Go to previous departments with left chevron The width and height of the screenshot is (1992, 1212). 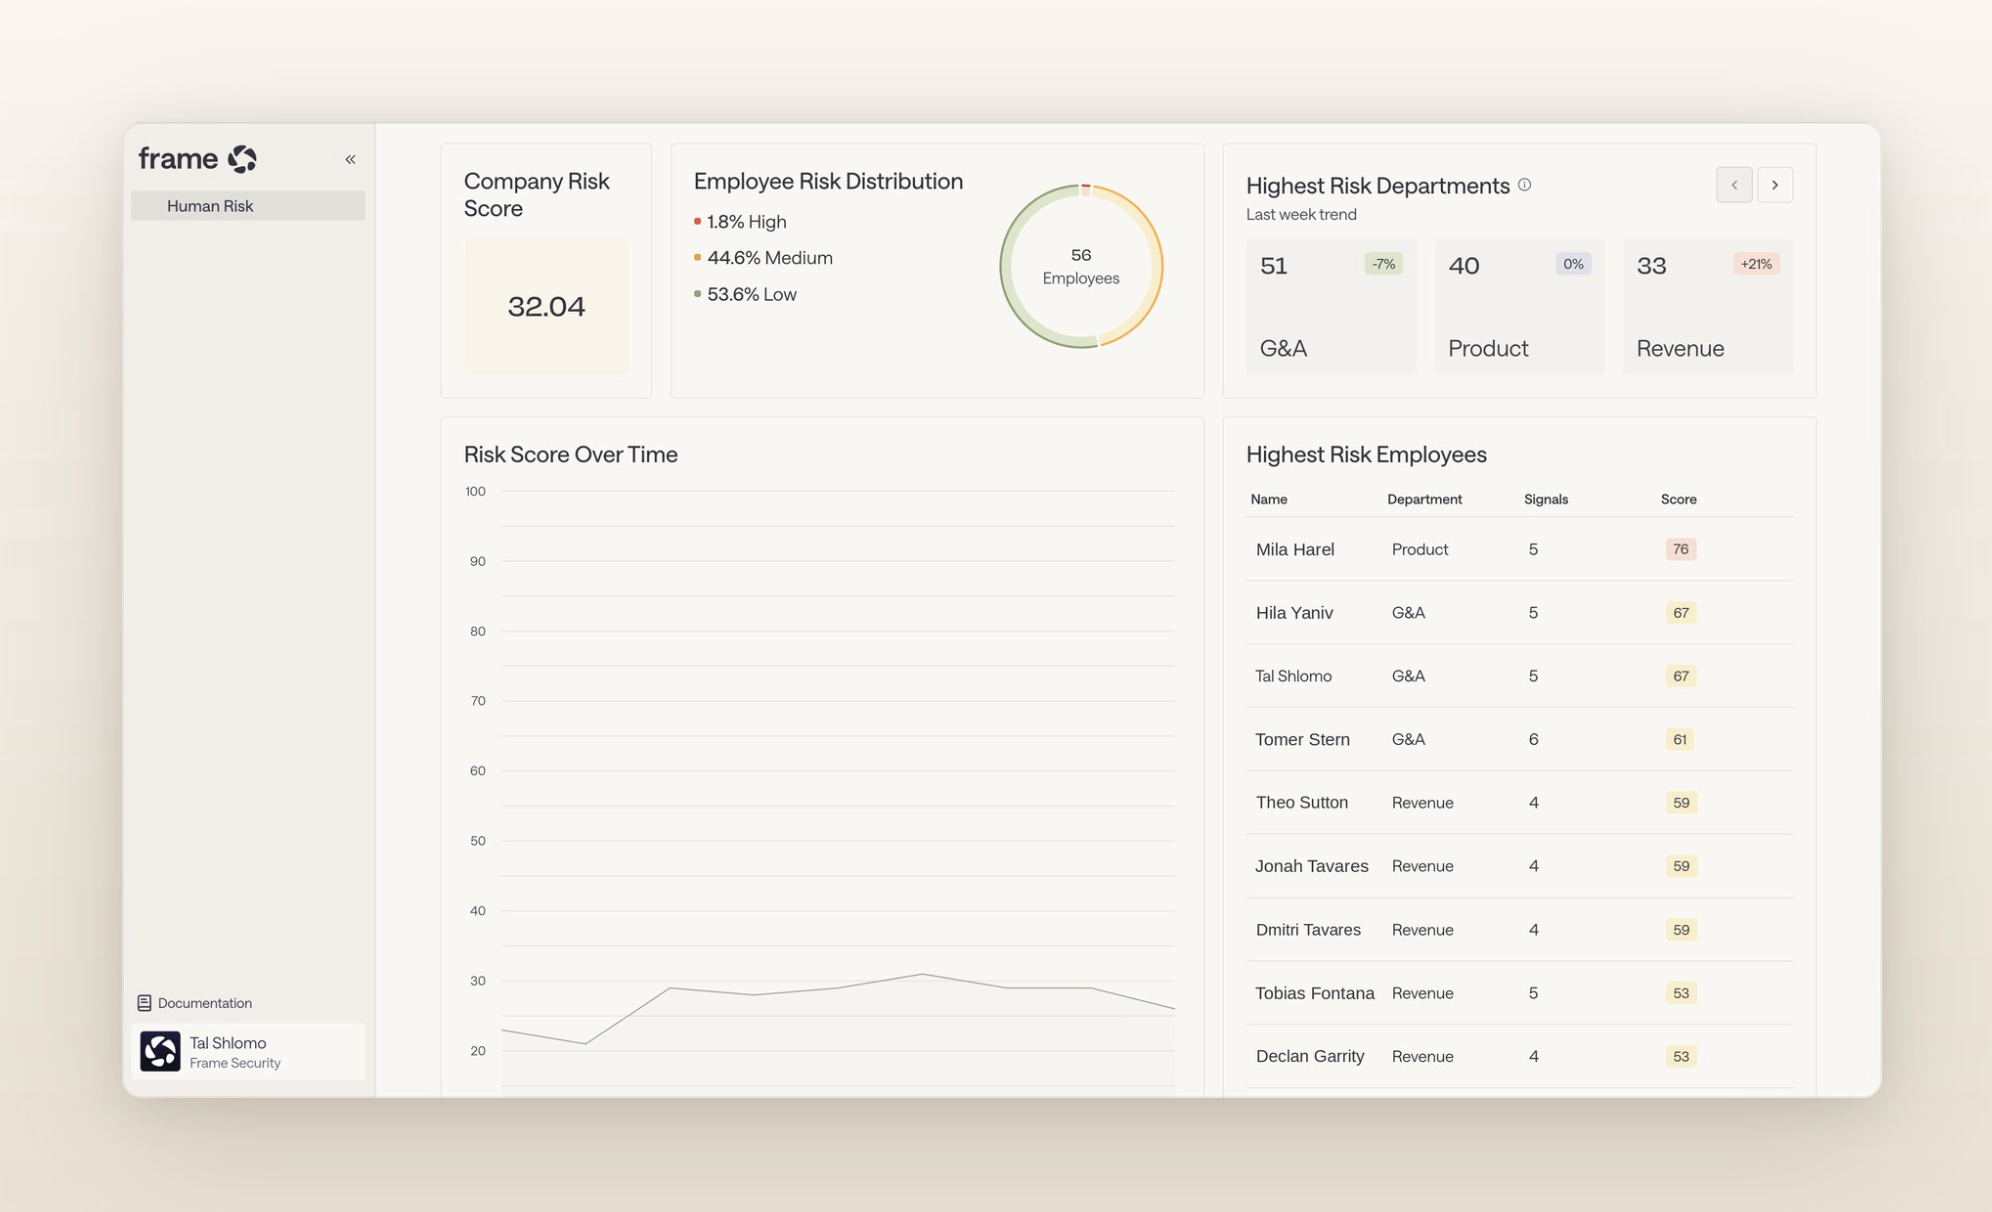click(x=1734, y=185)
